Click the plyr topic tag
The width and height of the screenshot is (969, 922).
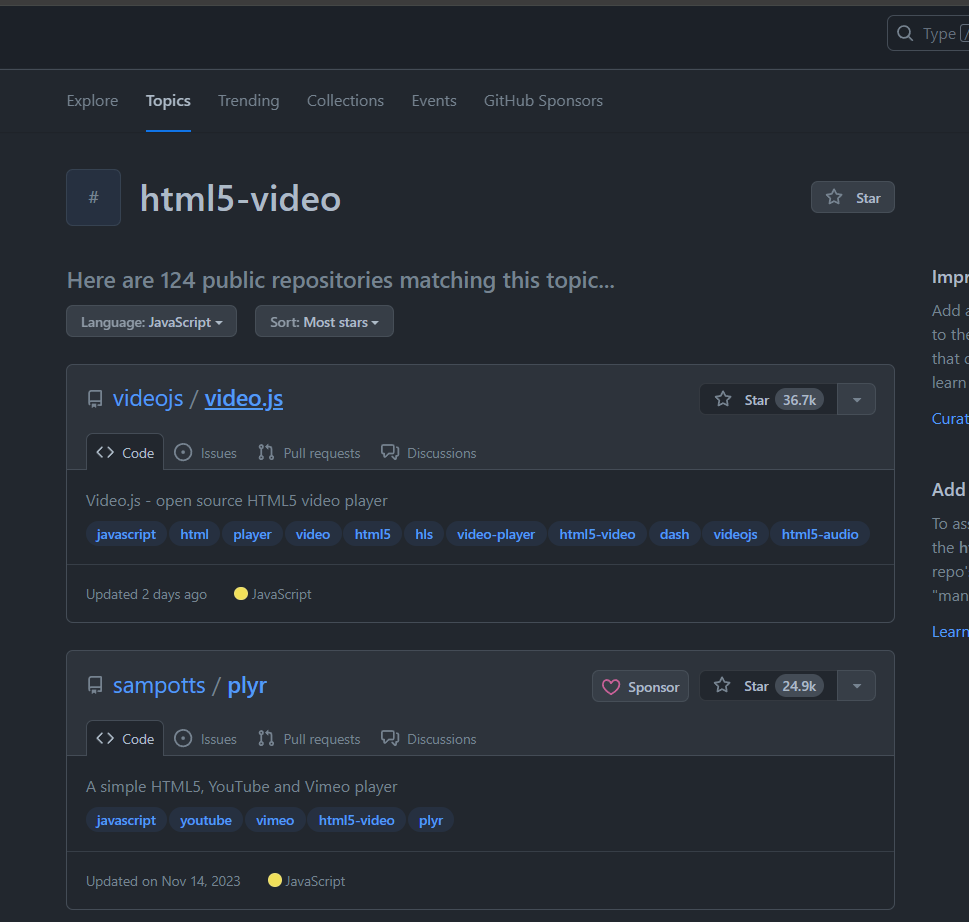[x=431, y=820]
